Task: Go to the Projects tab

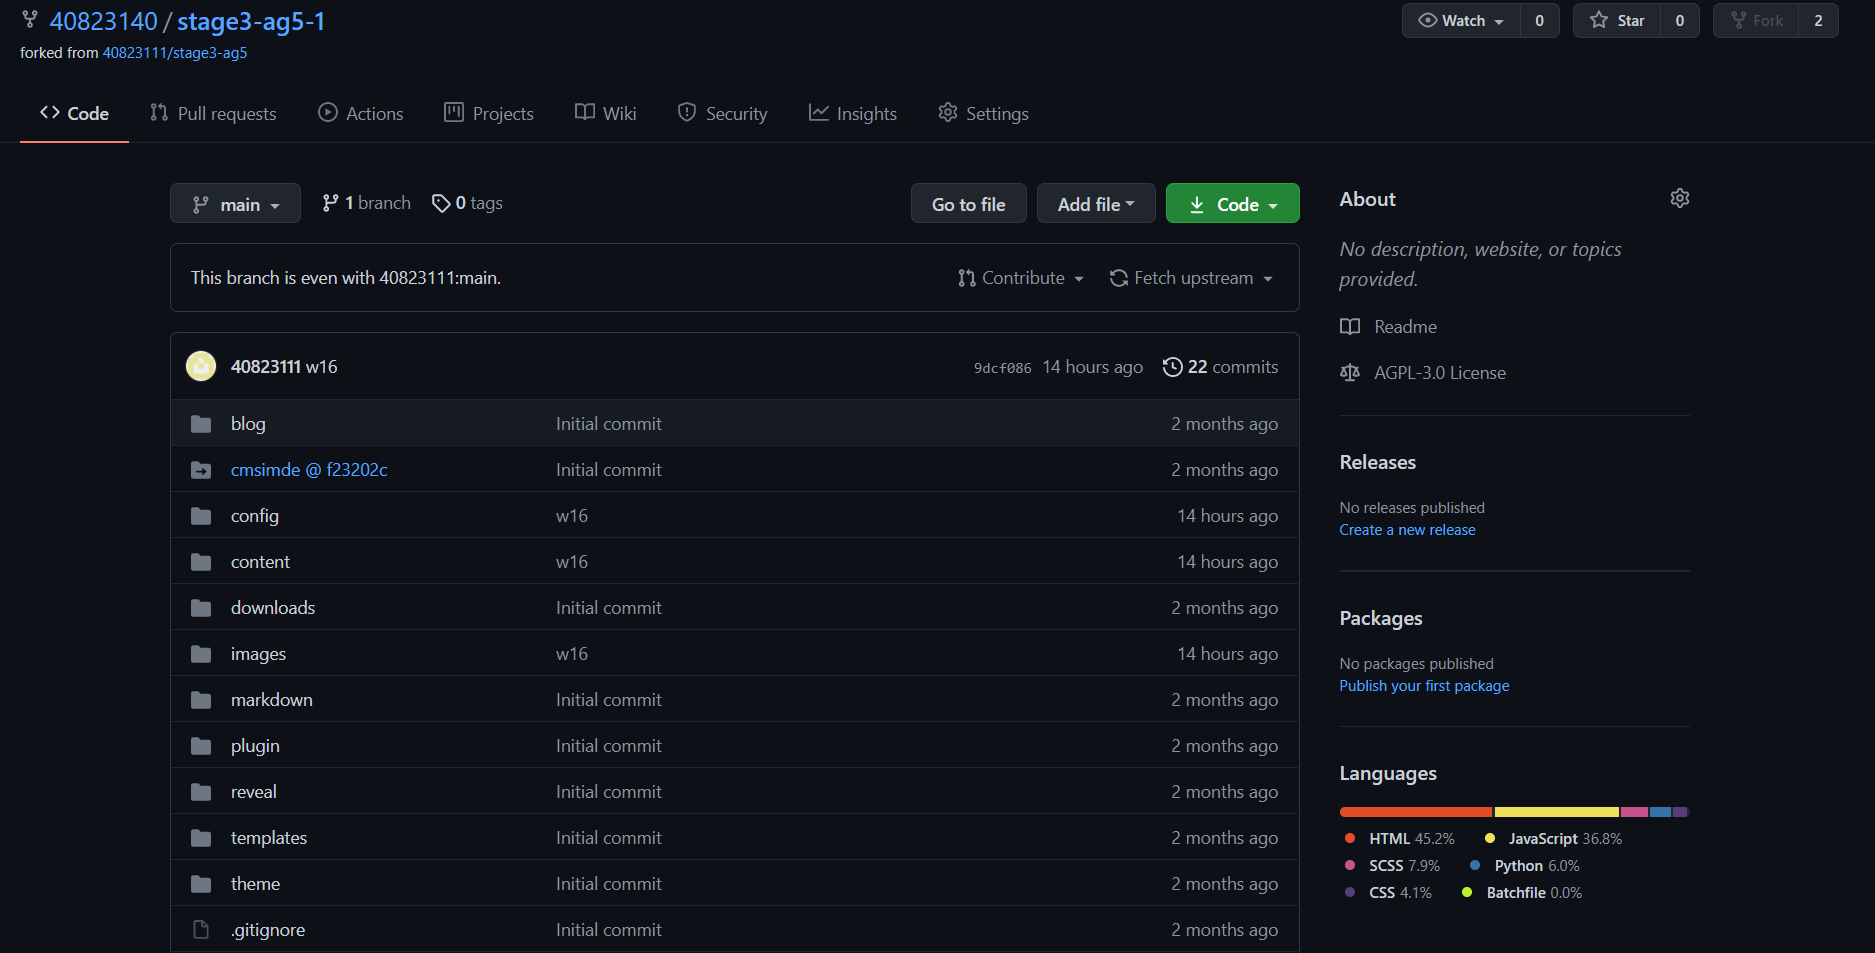Action: click(x=489, y=113)
